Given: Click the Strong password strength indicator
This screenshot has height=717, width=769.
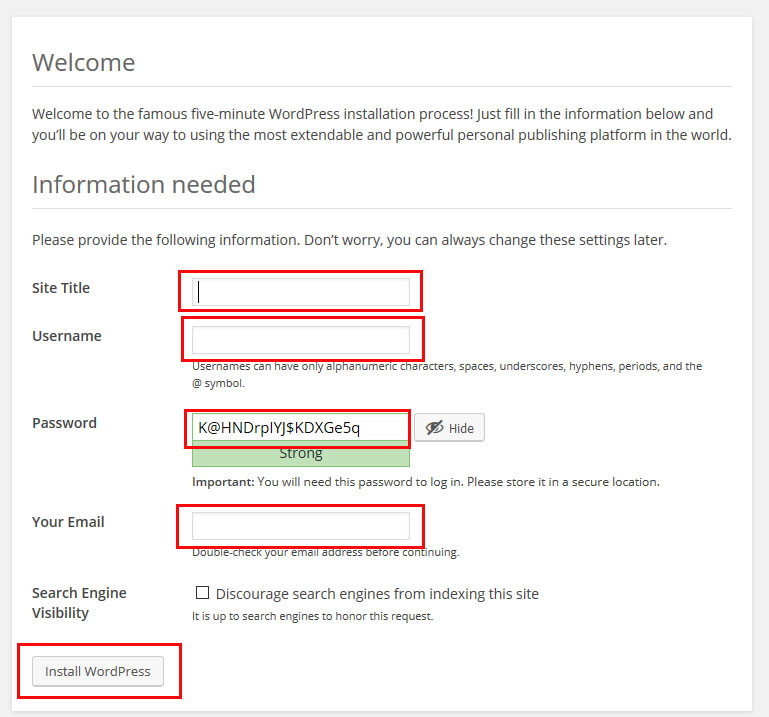Looking at the screenshot, I should coord(301,454).
